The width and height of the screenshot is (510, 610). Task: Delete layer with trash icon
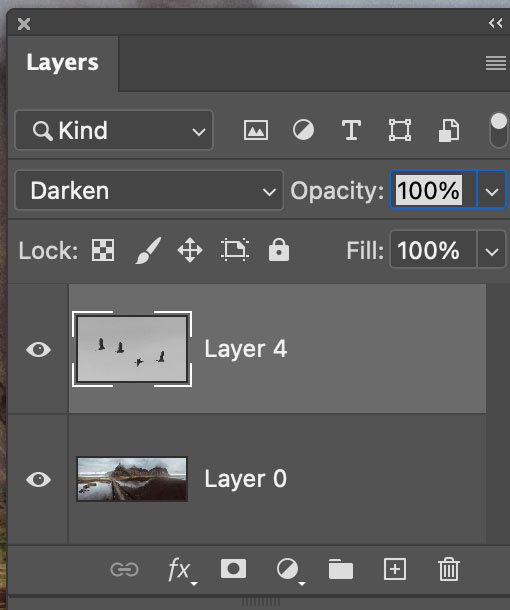[x=449, y=569]
